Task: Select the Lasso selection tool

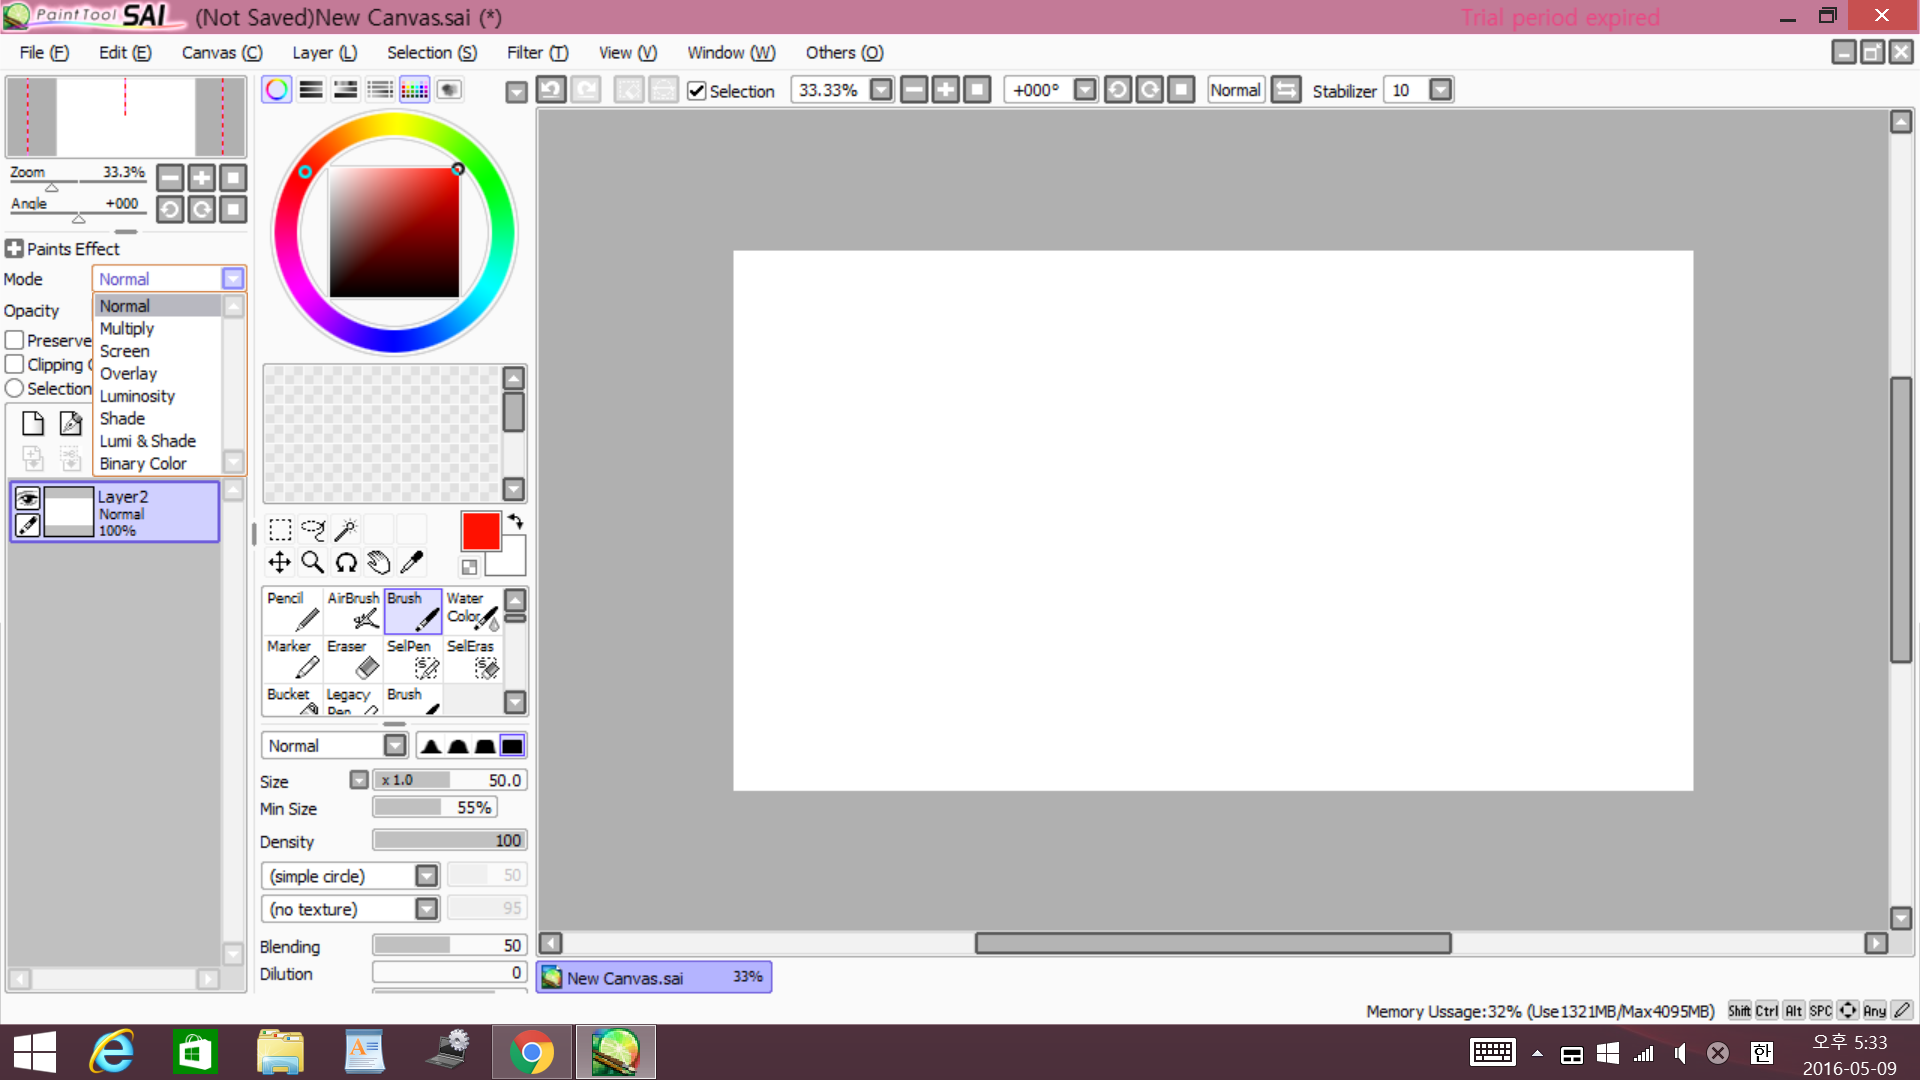Action: pos(312,530)
